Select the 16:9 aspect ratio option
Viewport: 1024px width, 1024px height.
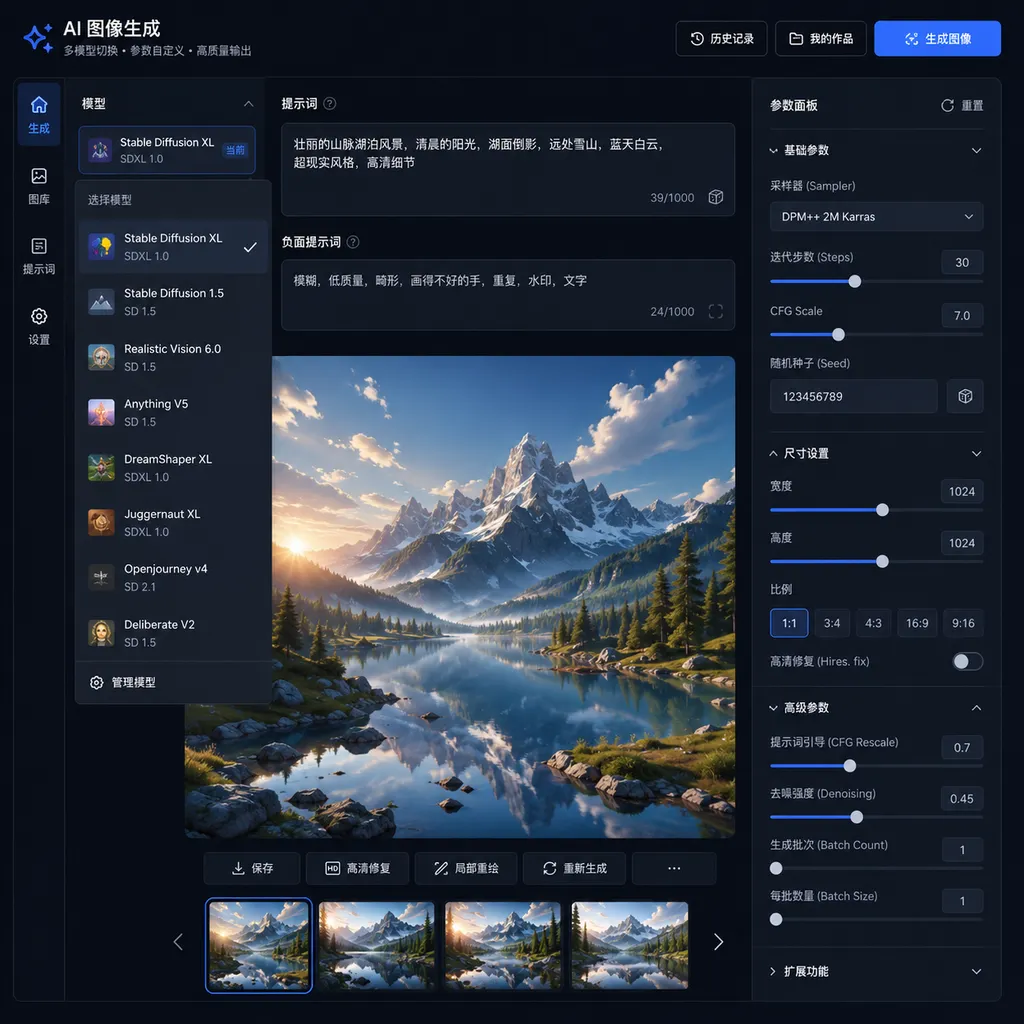point(917,623)
